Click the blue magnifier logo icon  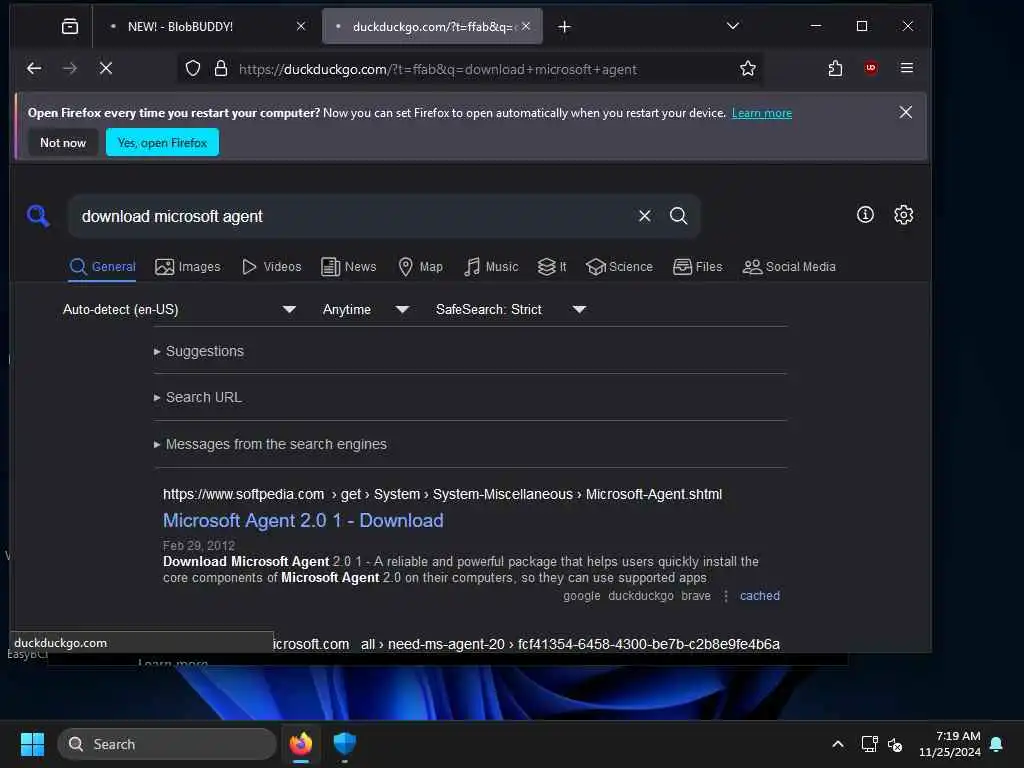coord(38,216)
